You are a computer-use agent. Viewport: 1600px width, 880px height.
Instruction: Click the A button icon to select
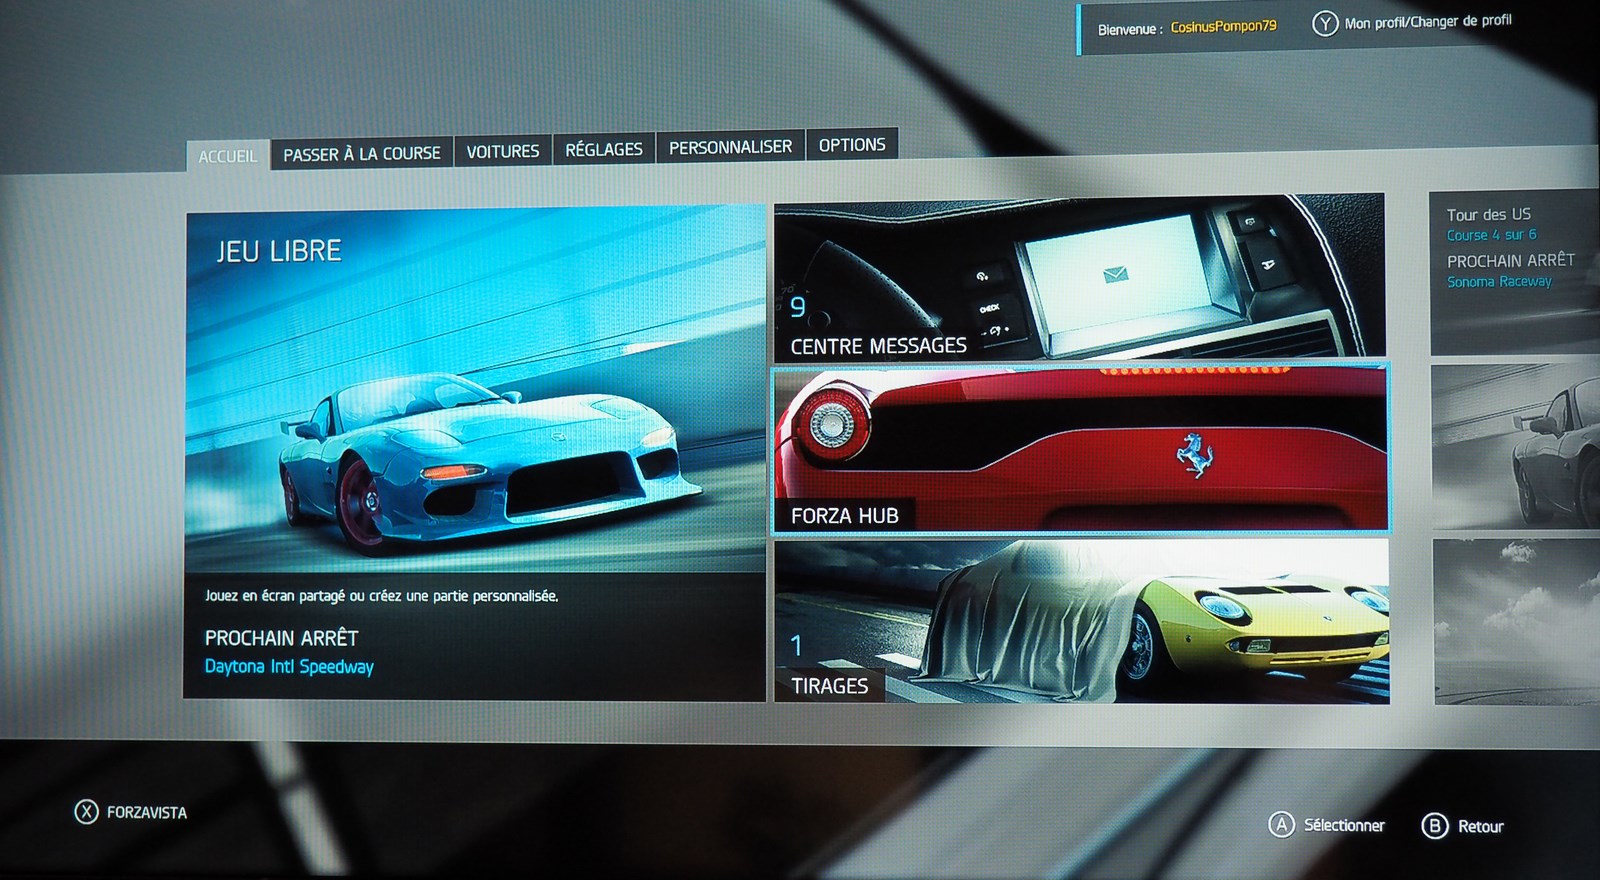(x=1281, y=825)
